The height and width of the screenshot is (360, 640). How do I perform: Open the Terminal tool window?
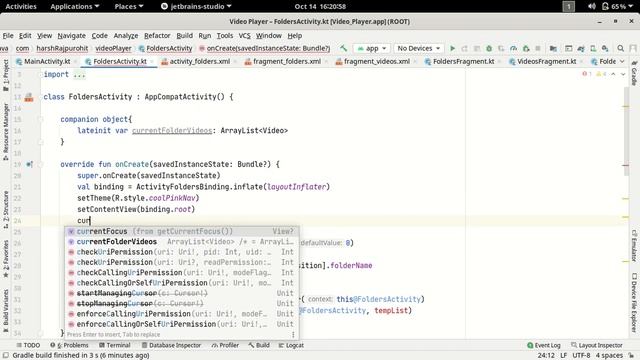115,345
